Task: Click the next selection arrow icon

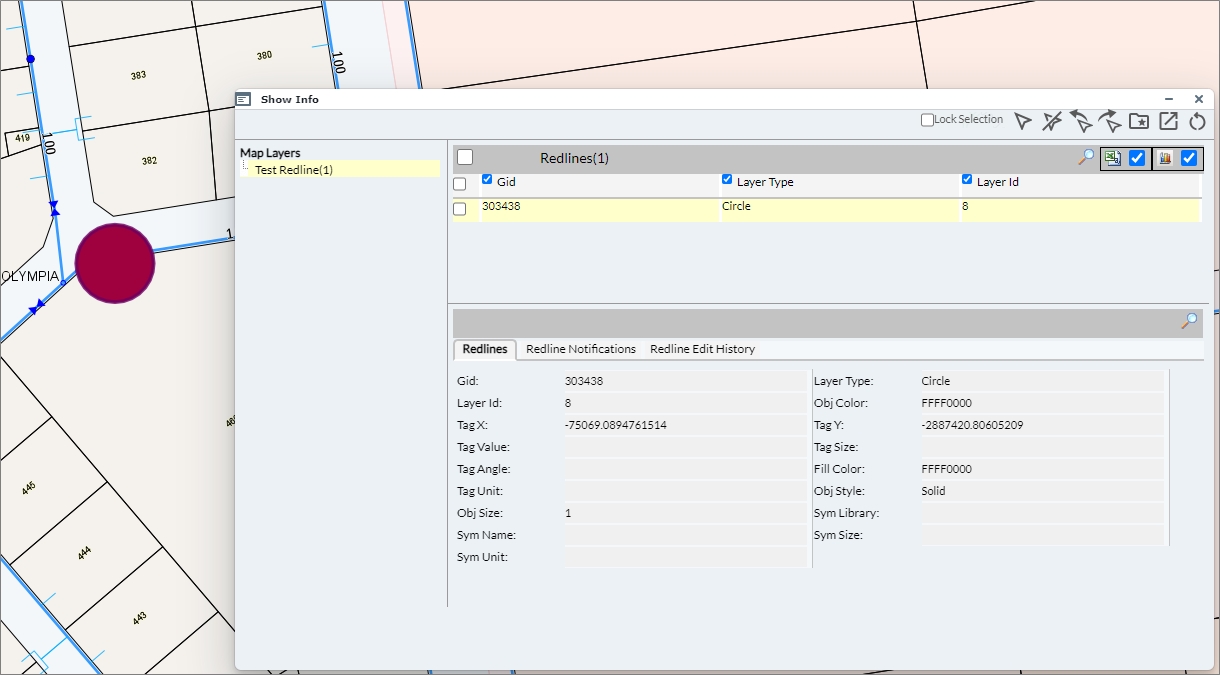Action: coord(1109,121)
